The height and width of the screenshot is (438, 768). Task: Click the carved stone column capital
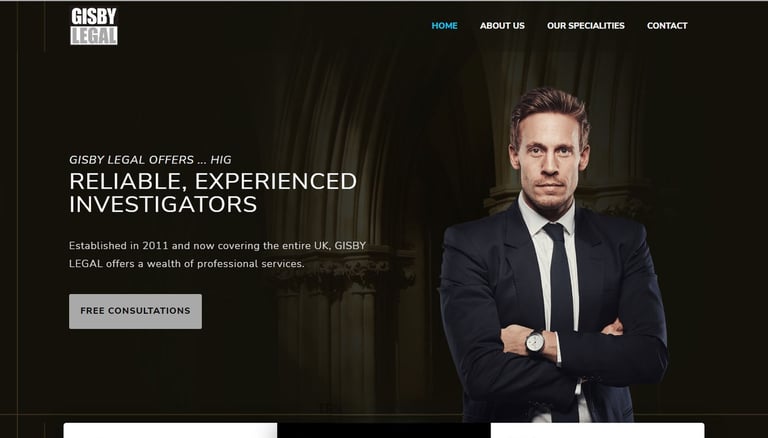345,272
